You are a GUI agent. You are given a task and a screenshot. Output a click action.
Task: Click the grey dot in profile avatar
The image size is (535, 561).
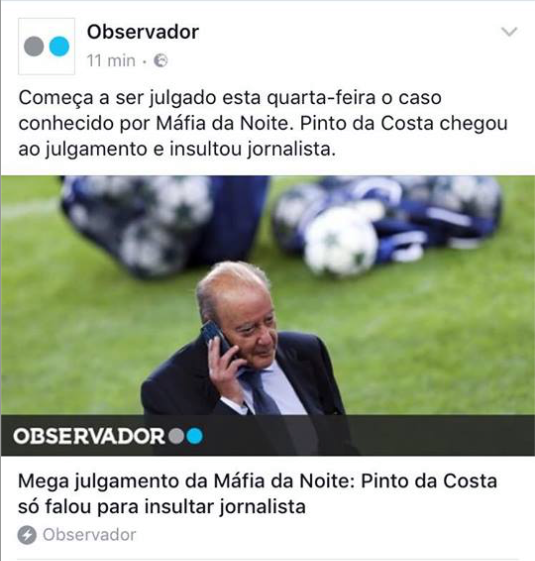34,46
